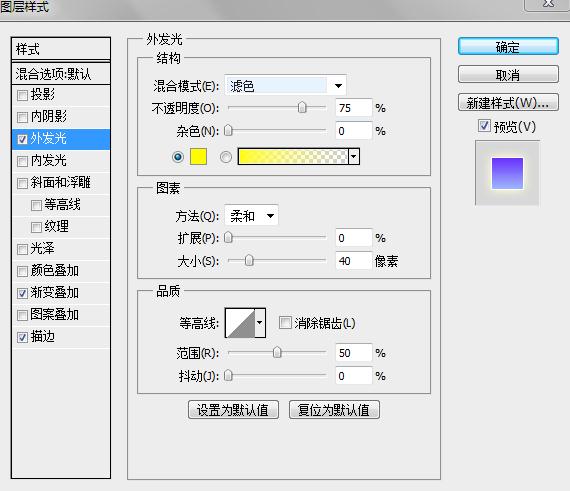
Task: Open the 混合模式 blend mode dropdown
Action: click(285, 86)
